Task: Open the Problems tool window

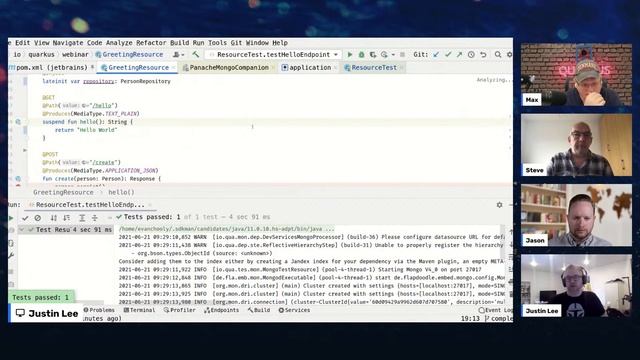Action: [x=99, y=310]
